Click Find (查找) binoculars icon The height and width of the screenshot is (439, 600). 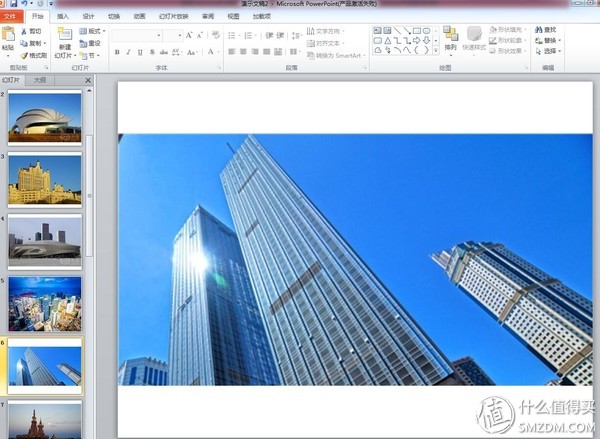[539, 30]
